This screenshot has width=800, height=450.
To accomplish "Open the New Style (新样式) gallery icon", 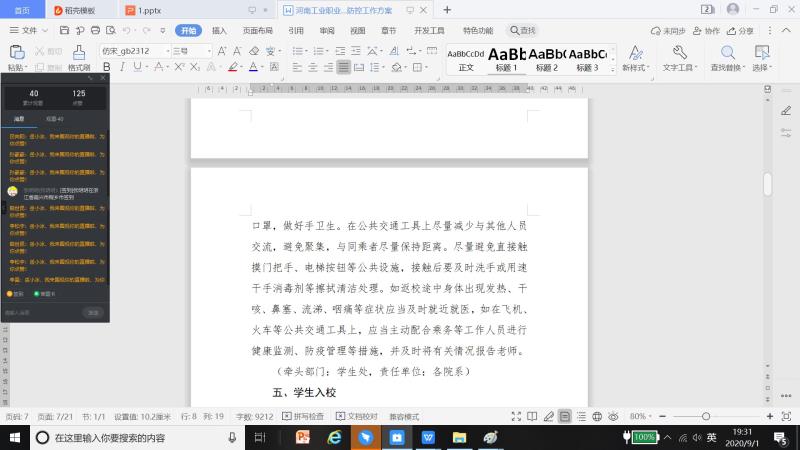I will coord(634,53).
